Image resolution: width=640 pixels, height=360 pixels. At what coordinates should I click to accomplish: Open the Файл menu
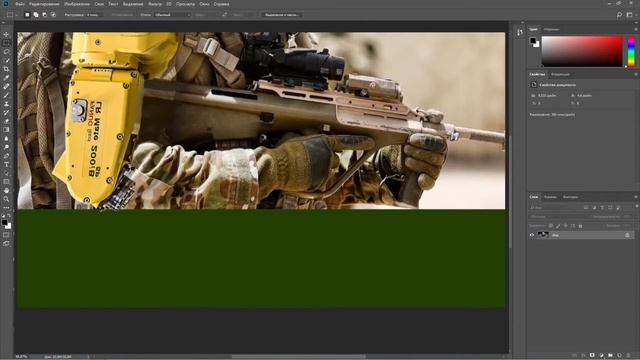point(20,4)
